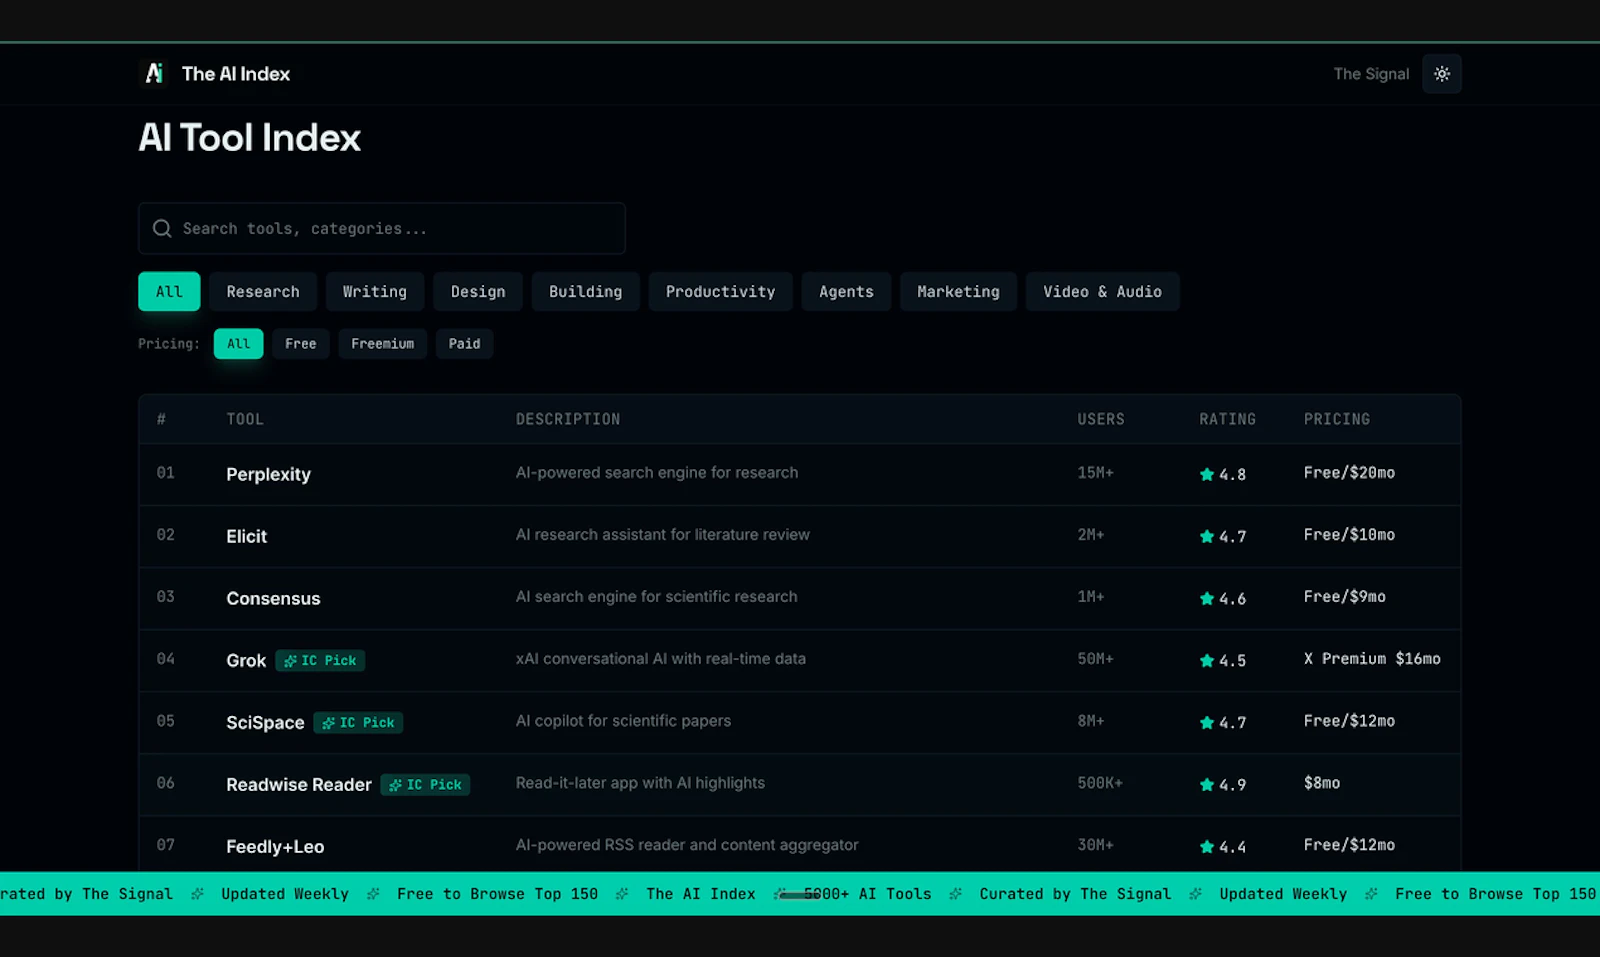The height and width of the screenshot is (957, 1600).
Task: Select the All category filter
Action: coord(169,291)
